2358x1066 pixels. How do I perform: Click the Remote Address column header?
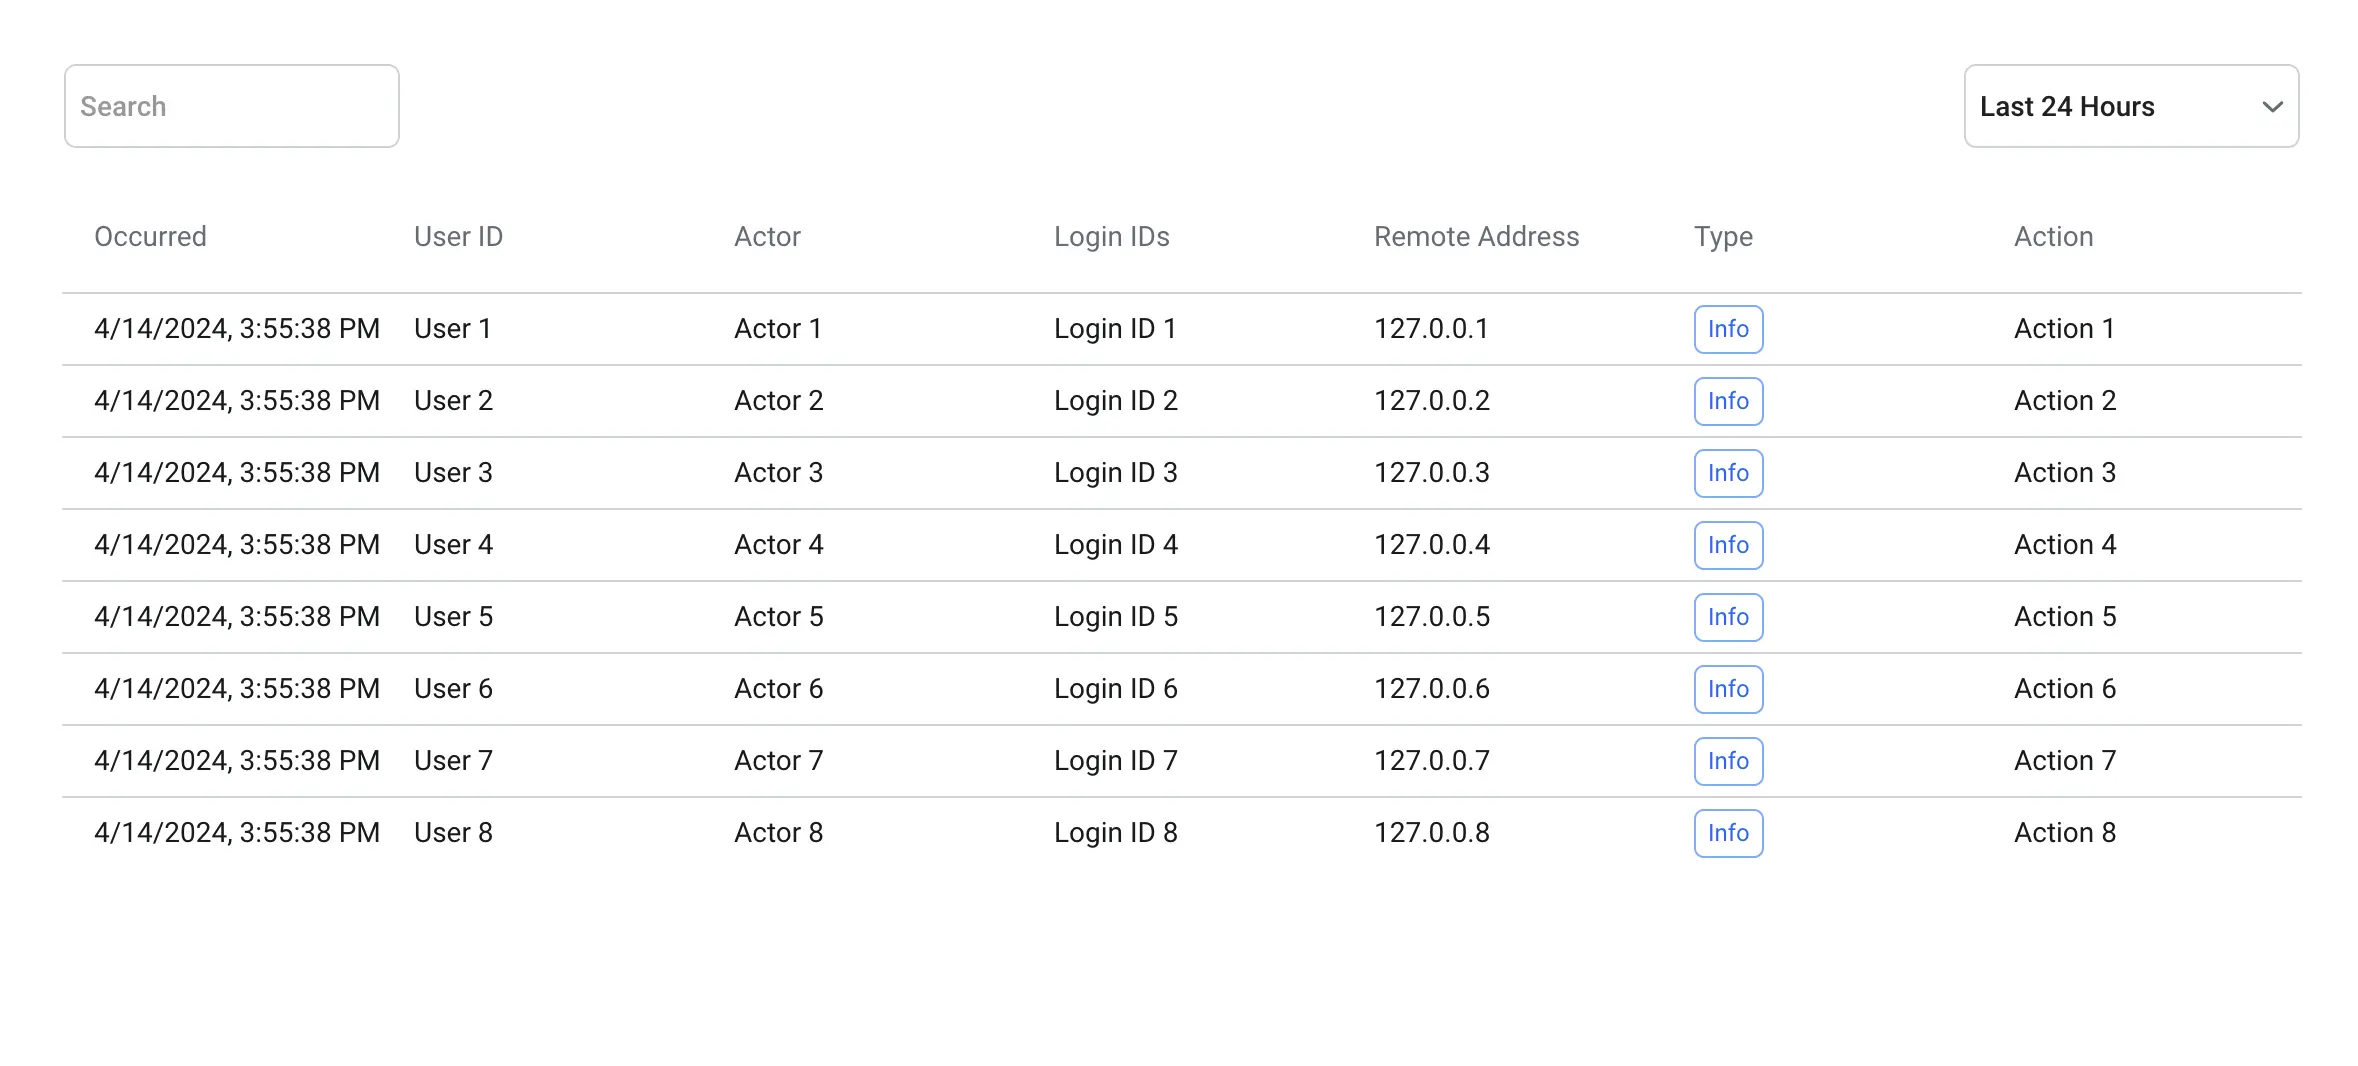(1476, 237)
